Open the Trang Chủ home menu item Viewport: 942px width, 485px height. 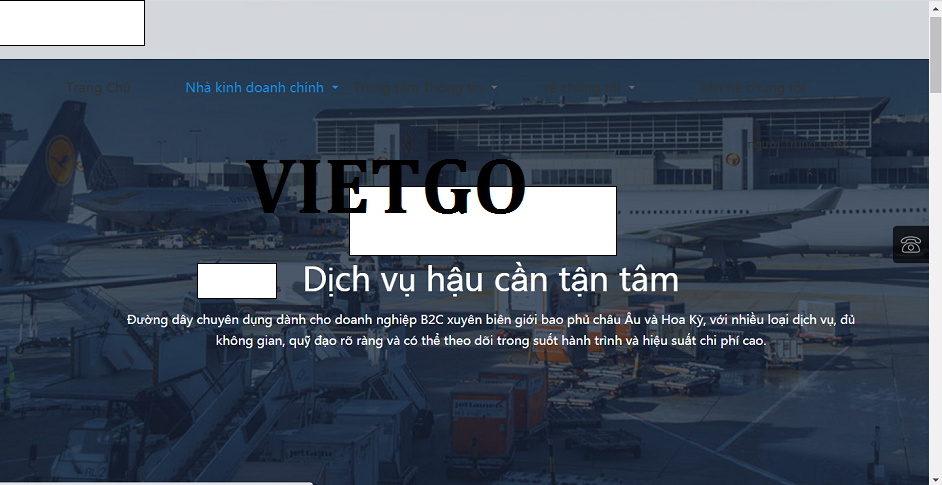point(98,88)
